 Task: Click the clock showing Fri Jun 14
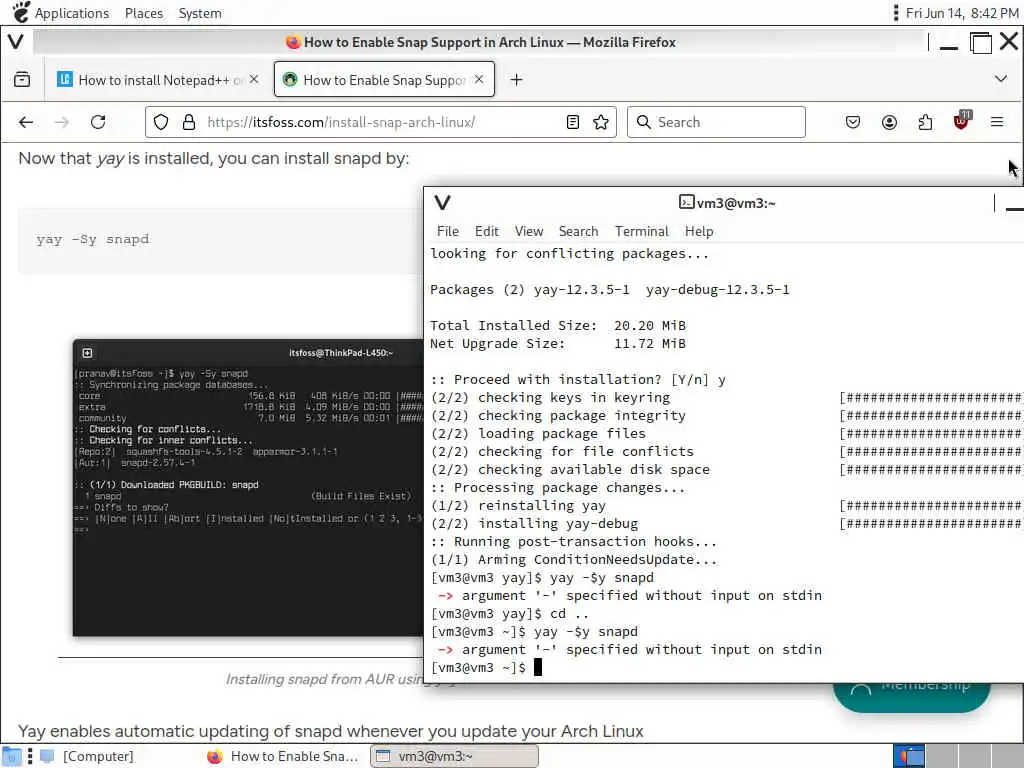961,13
